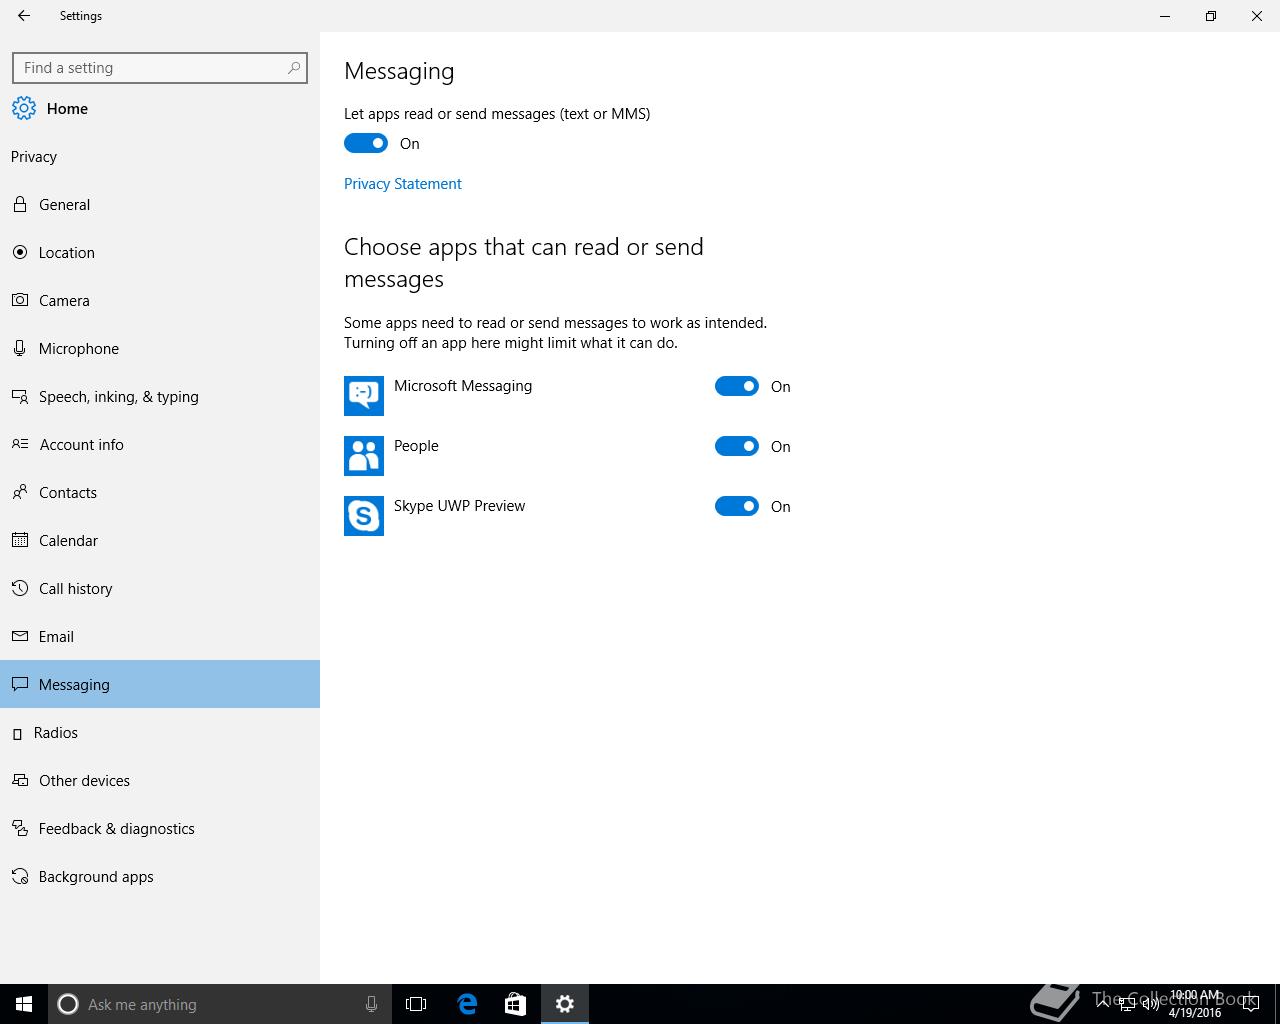Switch off Skype UWP Preview message access
The image size is (1280, 1024).
coord(737,506)
